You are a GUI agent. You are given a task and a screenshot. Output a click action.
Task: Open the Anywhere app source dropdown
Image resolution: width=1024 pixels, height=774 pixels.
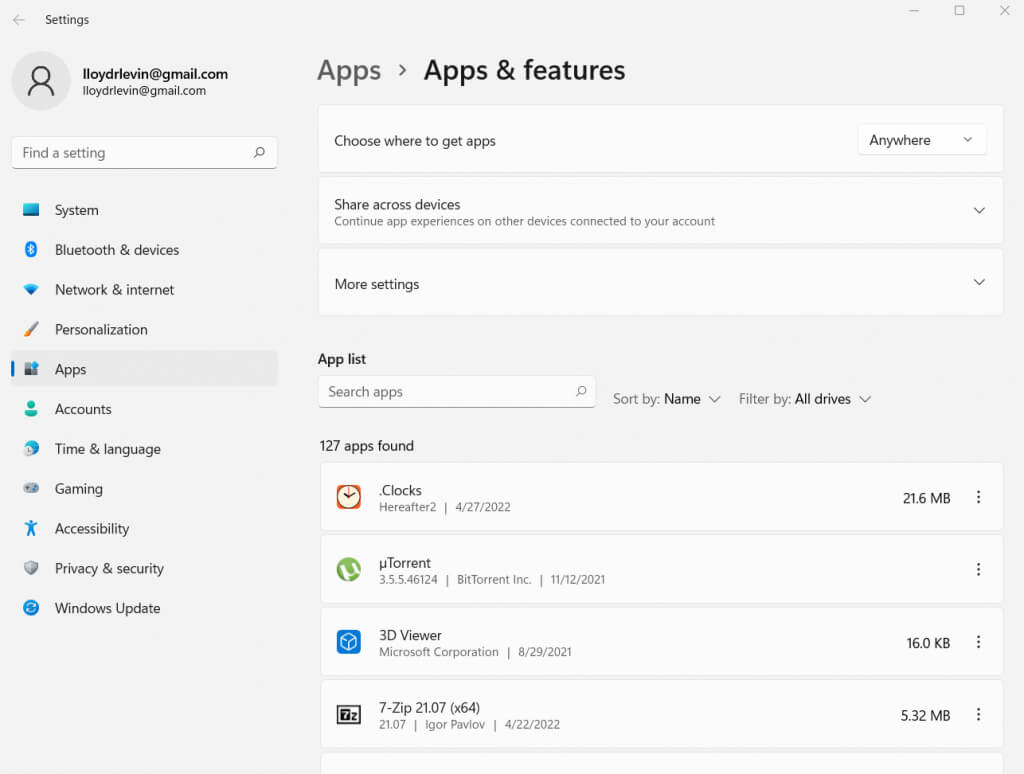[x=921, y=140]
